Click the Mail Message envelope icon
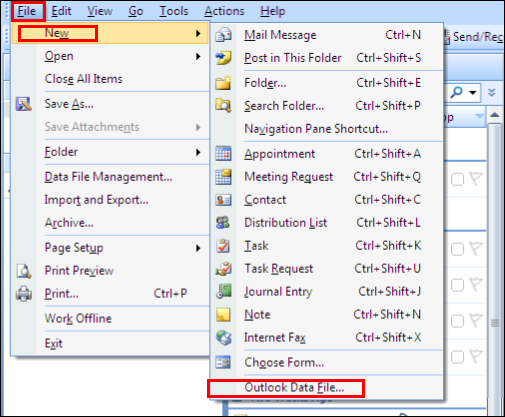Image resolution: width=505 pixels, height=417 pixels. coord(223,35)
